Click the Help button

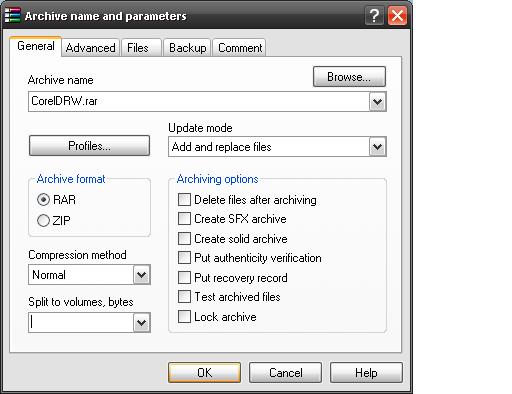366,372
